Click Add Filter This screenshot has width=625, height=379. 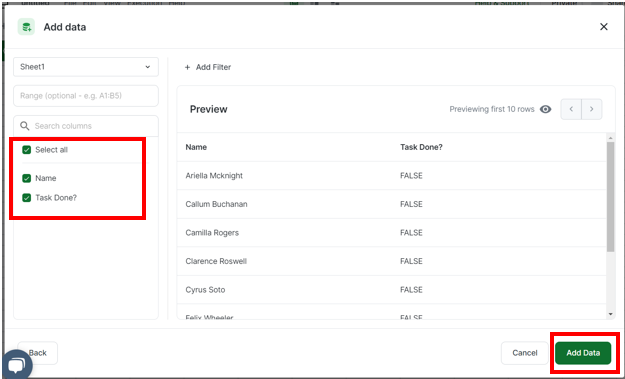208,67
